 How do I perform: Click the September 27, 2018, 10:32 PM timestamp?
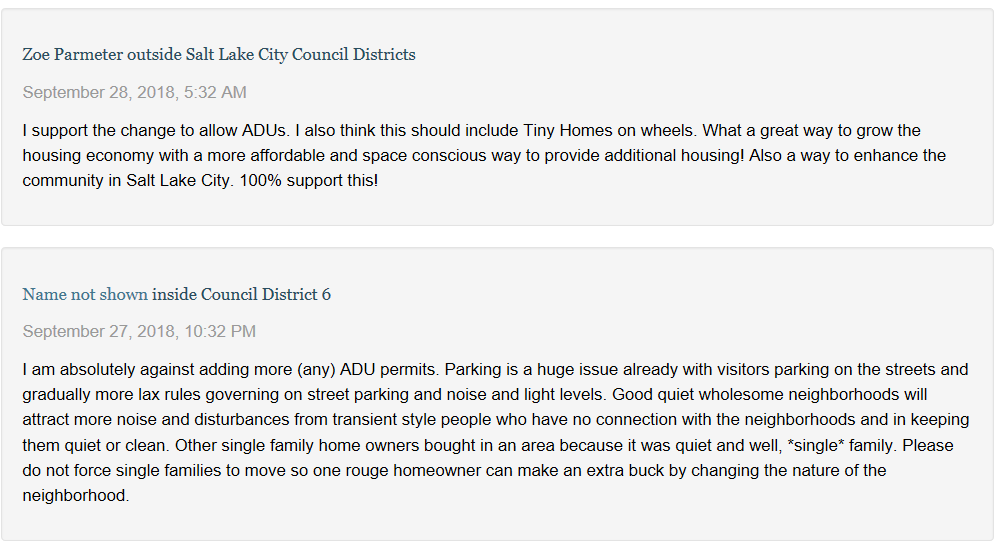[x=139, y=331]
